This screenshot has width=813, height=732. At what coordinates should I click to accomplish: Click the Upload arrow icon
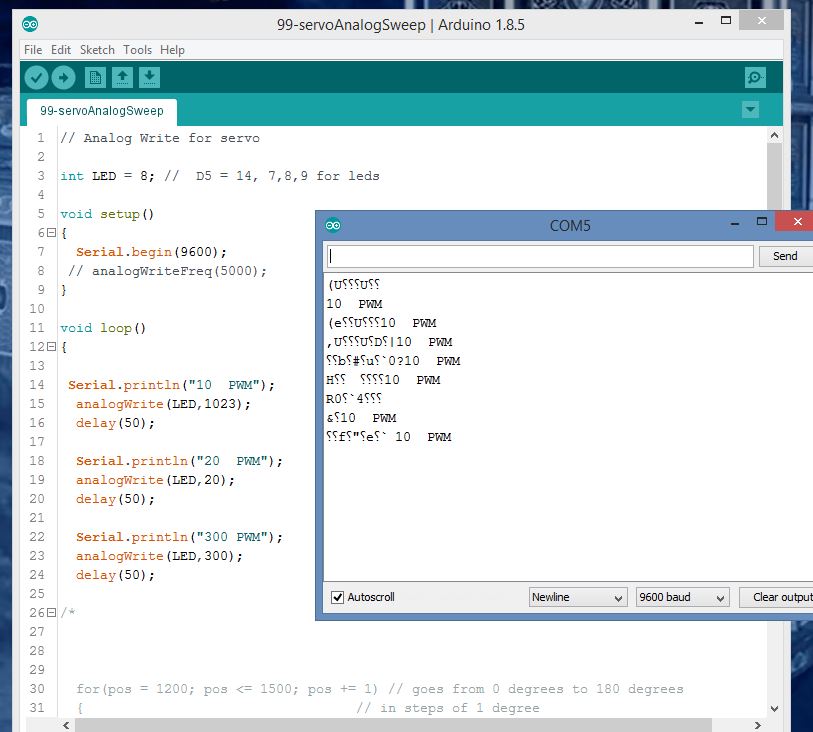click(x=64, y=76)
